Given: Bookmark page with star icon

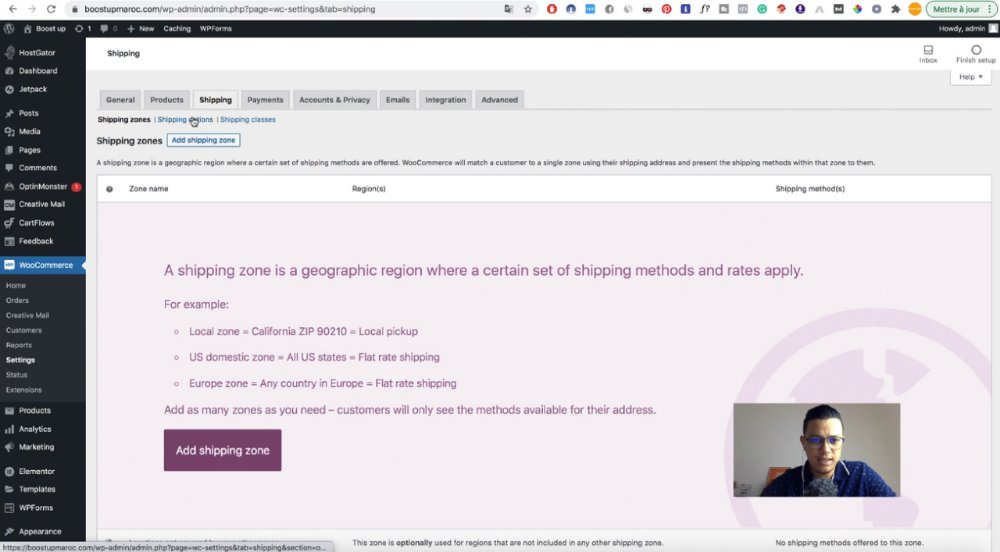Looking at the screenshot, I should 528,9.
